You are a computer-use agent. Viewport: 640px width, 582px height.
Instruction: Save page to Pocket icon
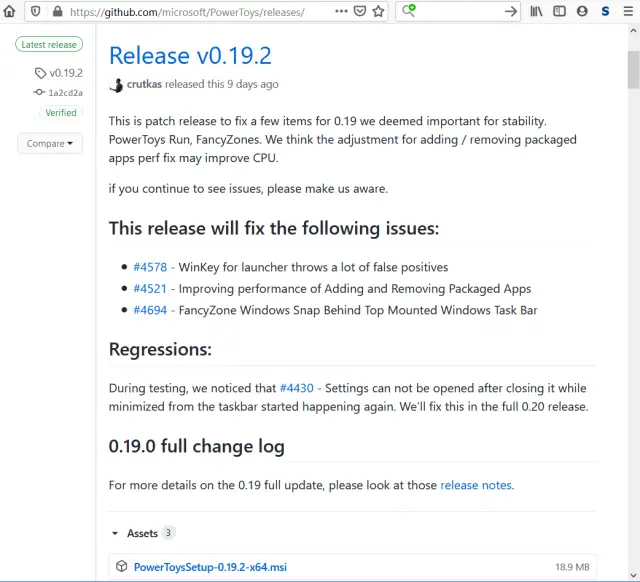tap(360, 11)
